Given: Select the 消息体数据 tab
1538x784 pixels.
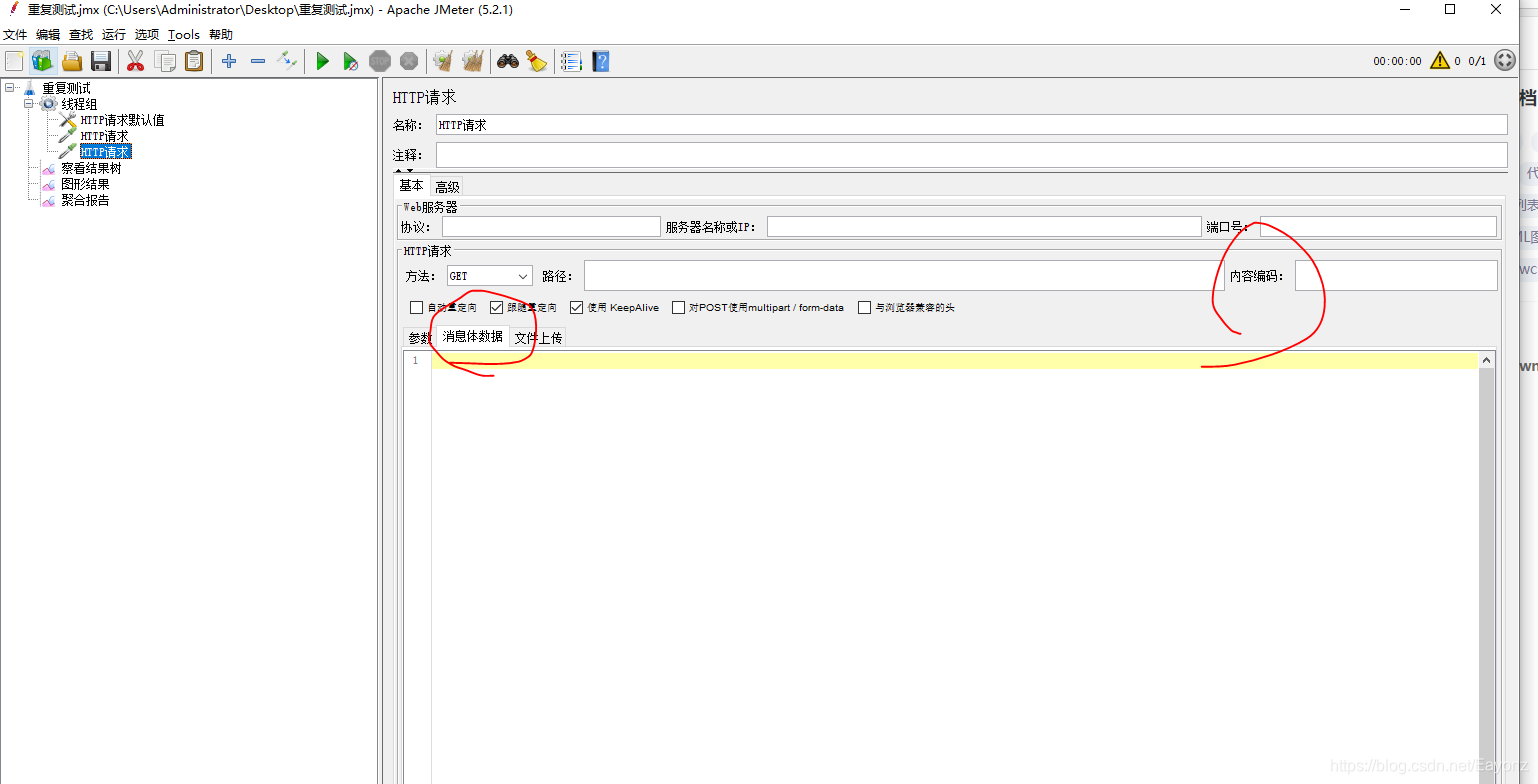Looking at the screenshot, I should pyautogui.click(x=473, y=336).
